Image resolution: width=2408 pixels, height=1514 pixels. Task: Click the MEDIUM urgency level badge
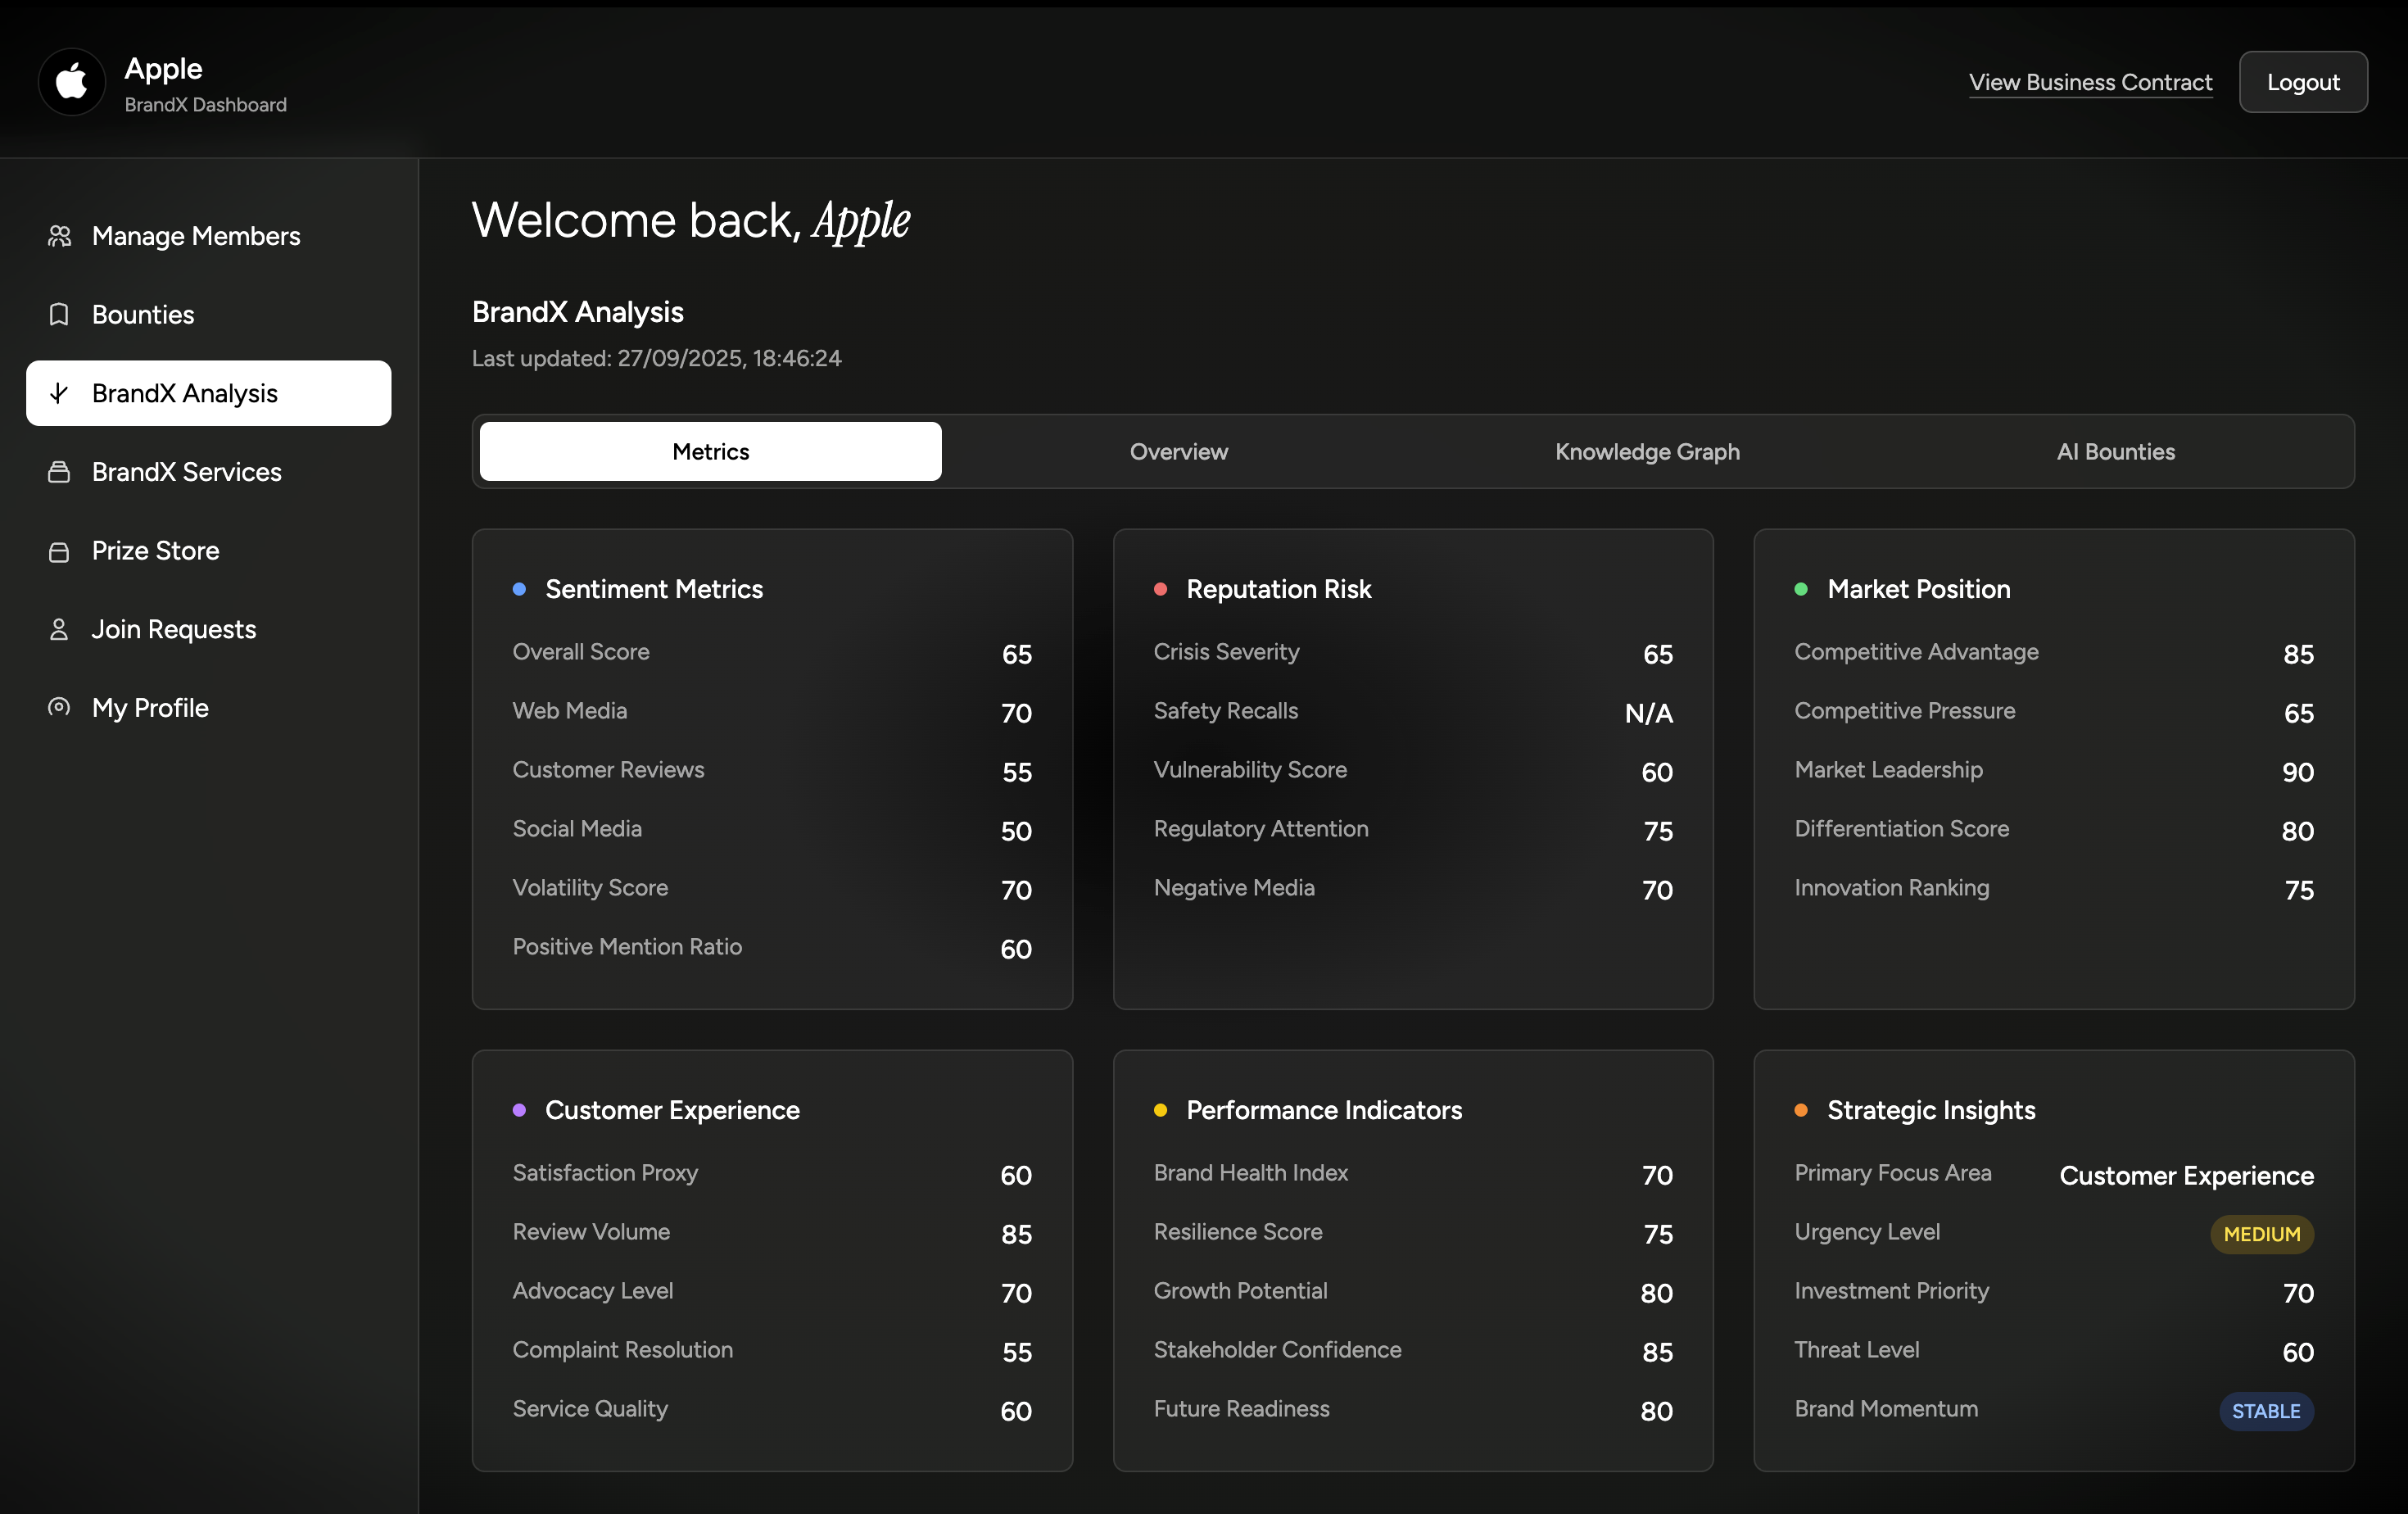2261,1234
